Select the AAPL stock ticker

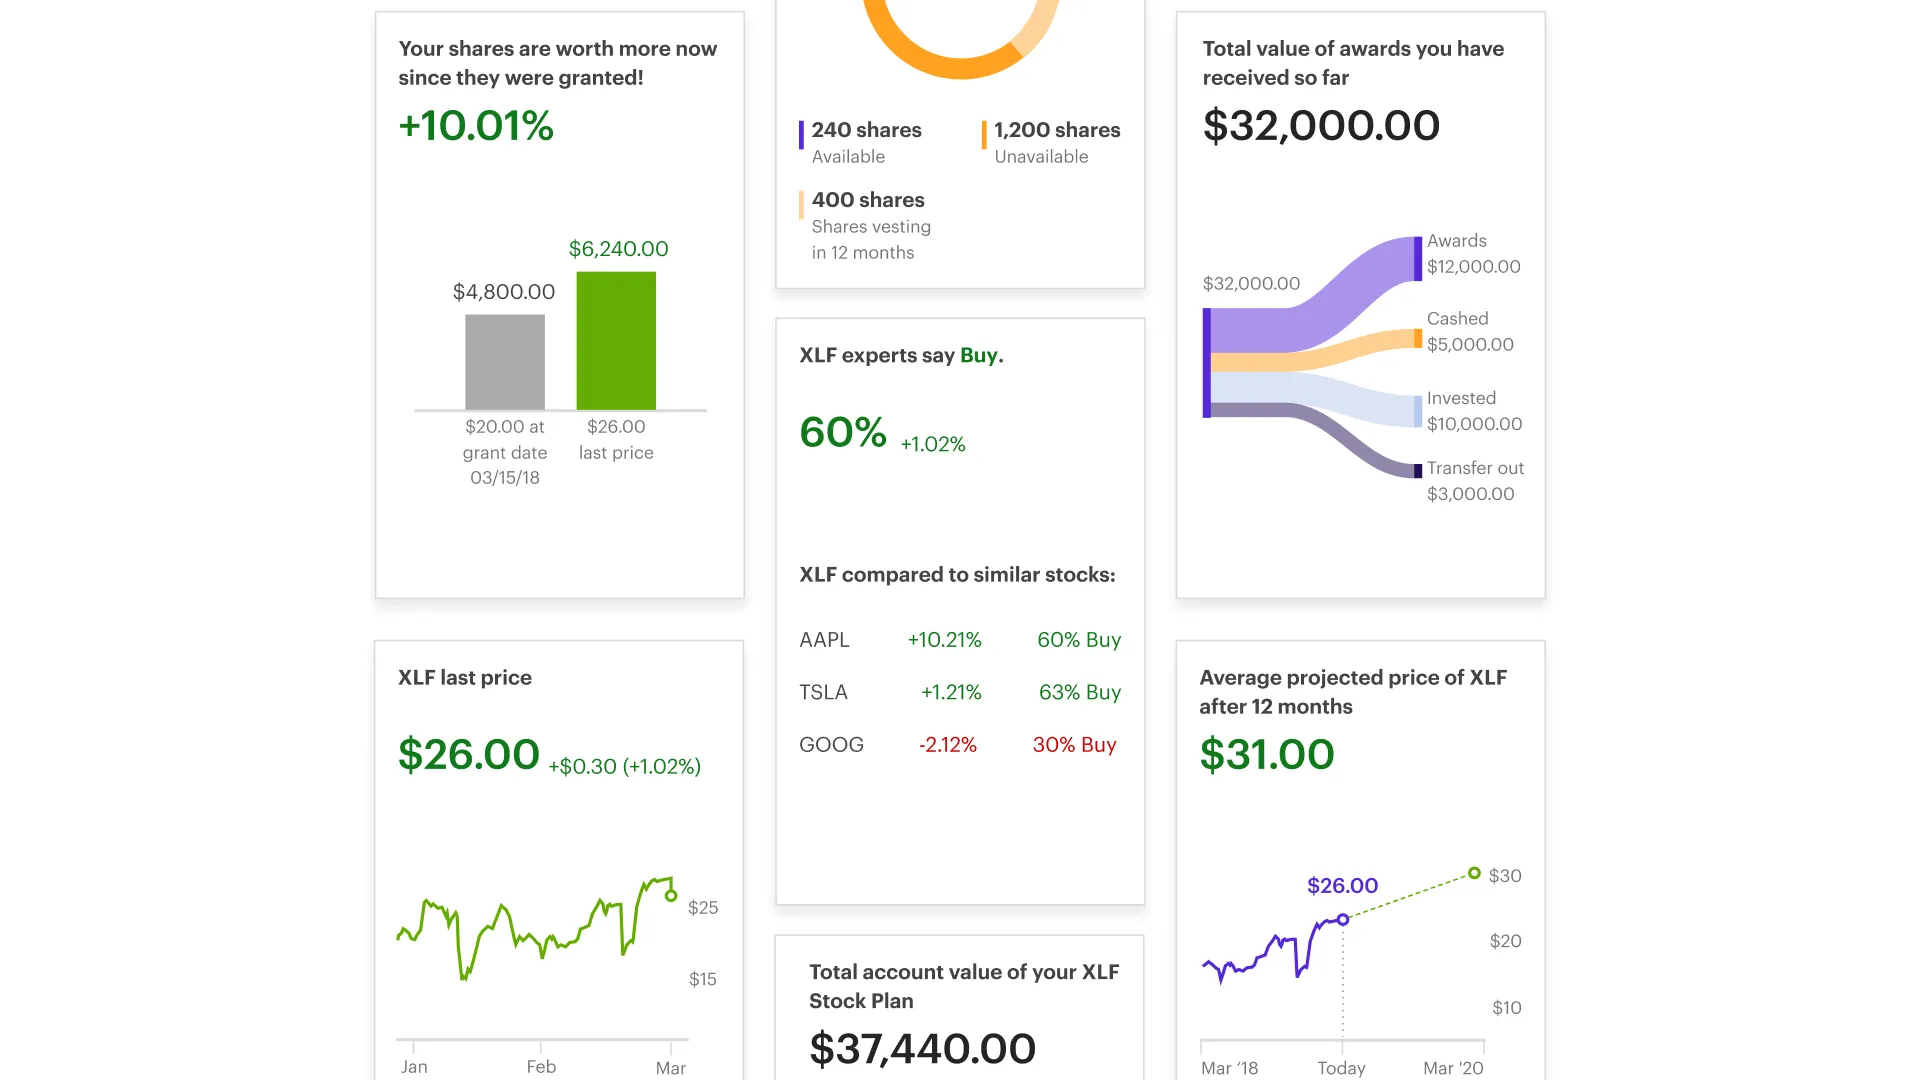(x=824, y=640)
